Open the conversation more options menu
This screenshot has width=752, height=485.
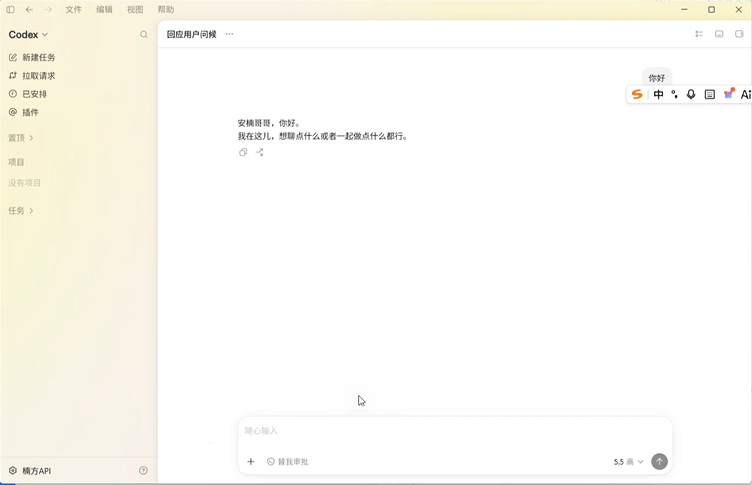tap(229, 34)
